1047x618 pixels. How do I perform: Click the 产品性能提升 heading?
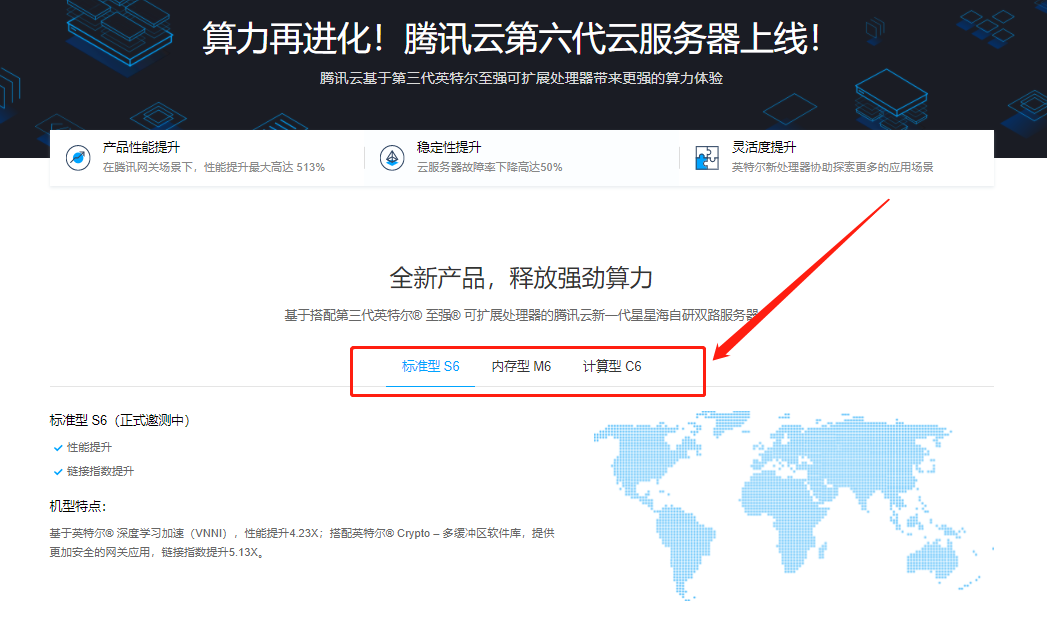[141, 147]
